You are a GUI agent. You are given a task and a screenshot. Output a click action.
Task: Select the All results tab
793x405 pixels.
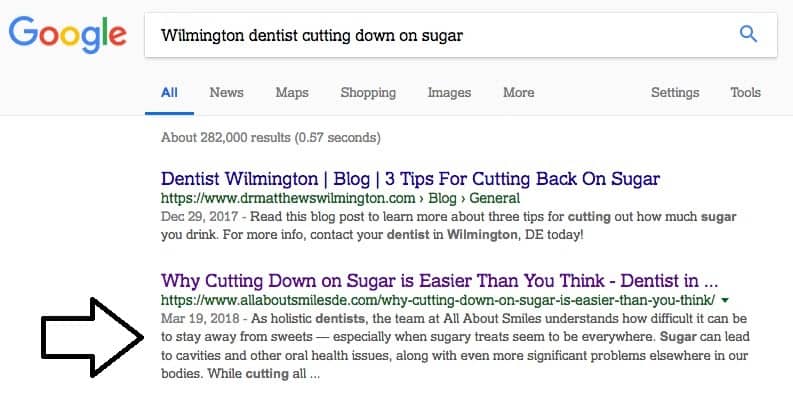[x=169, y=93]
